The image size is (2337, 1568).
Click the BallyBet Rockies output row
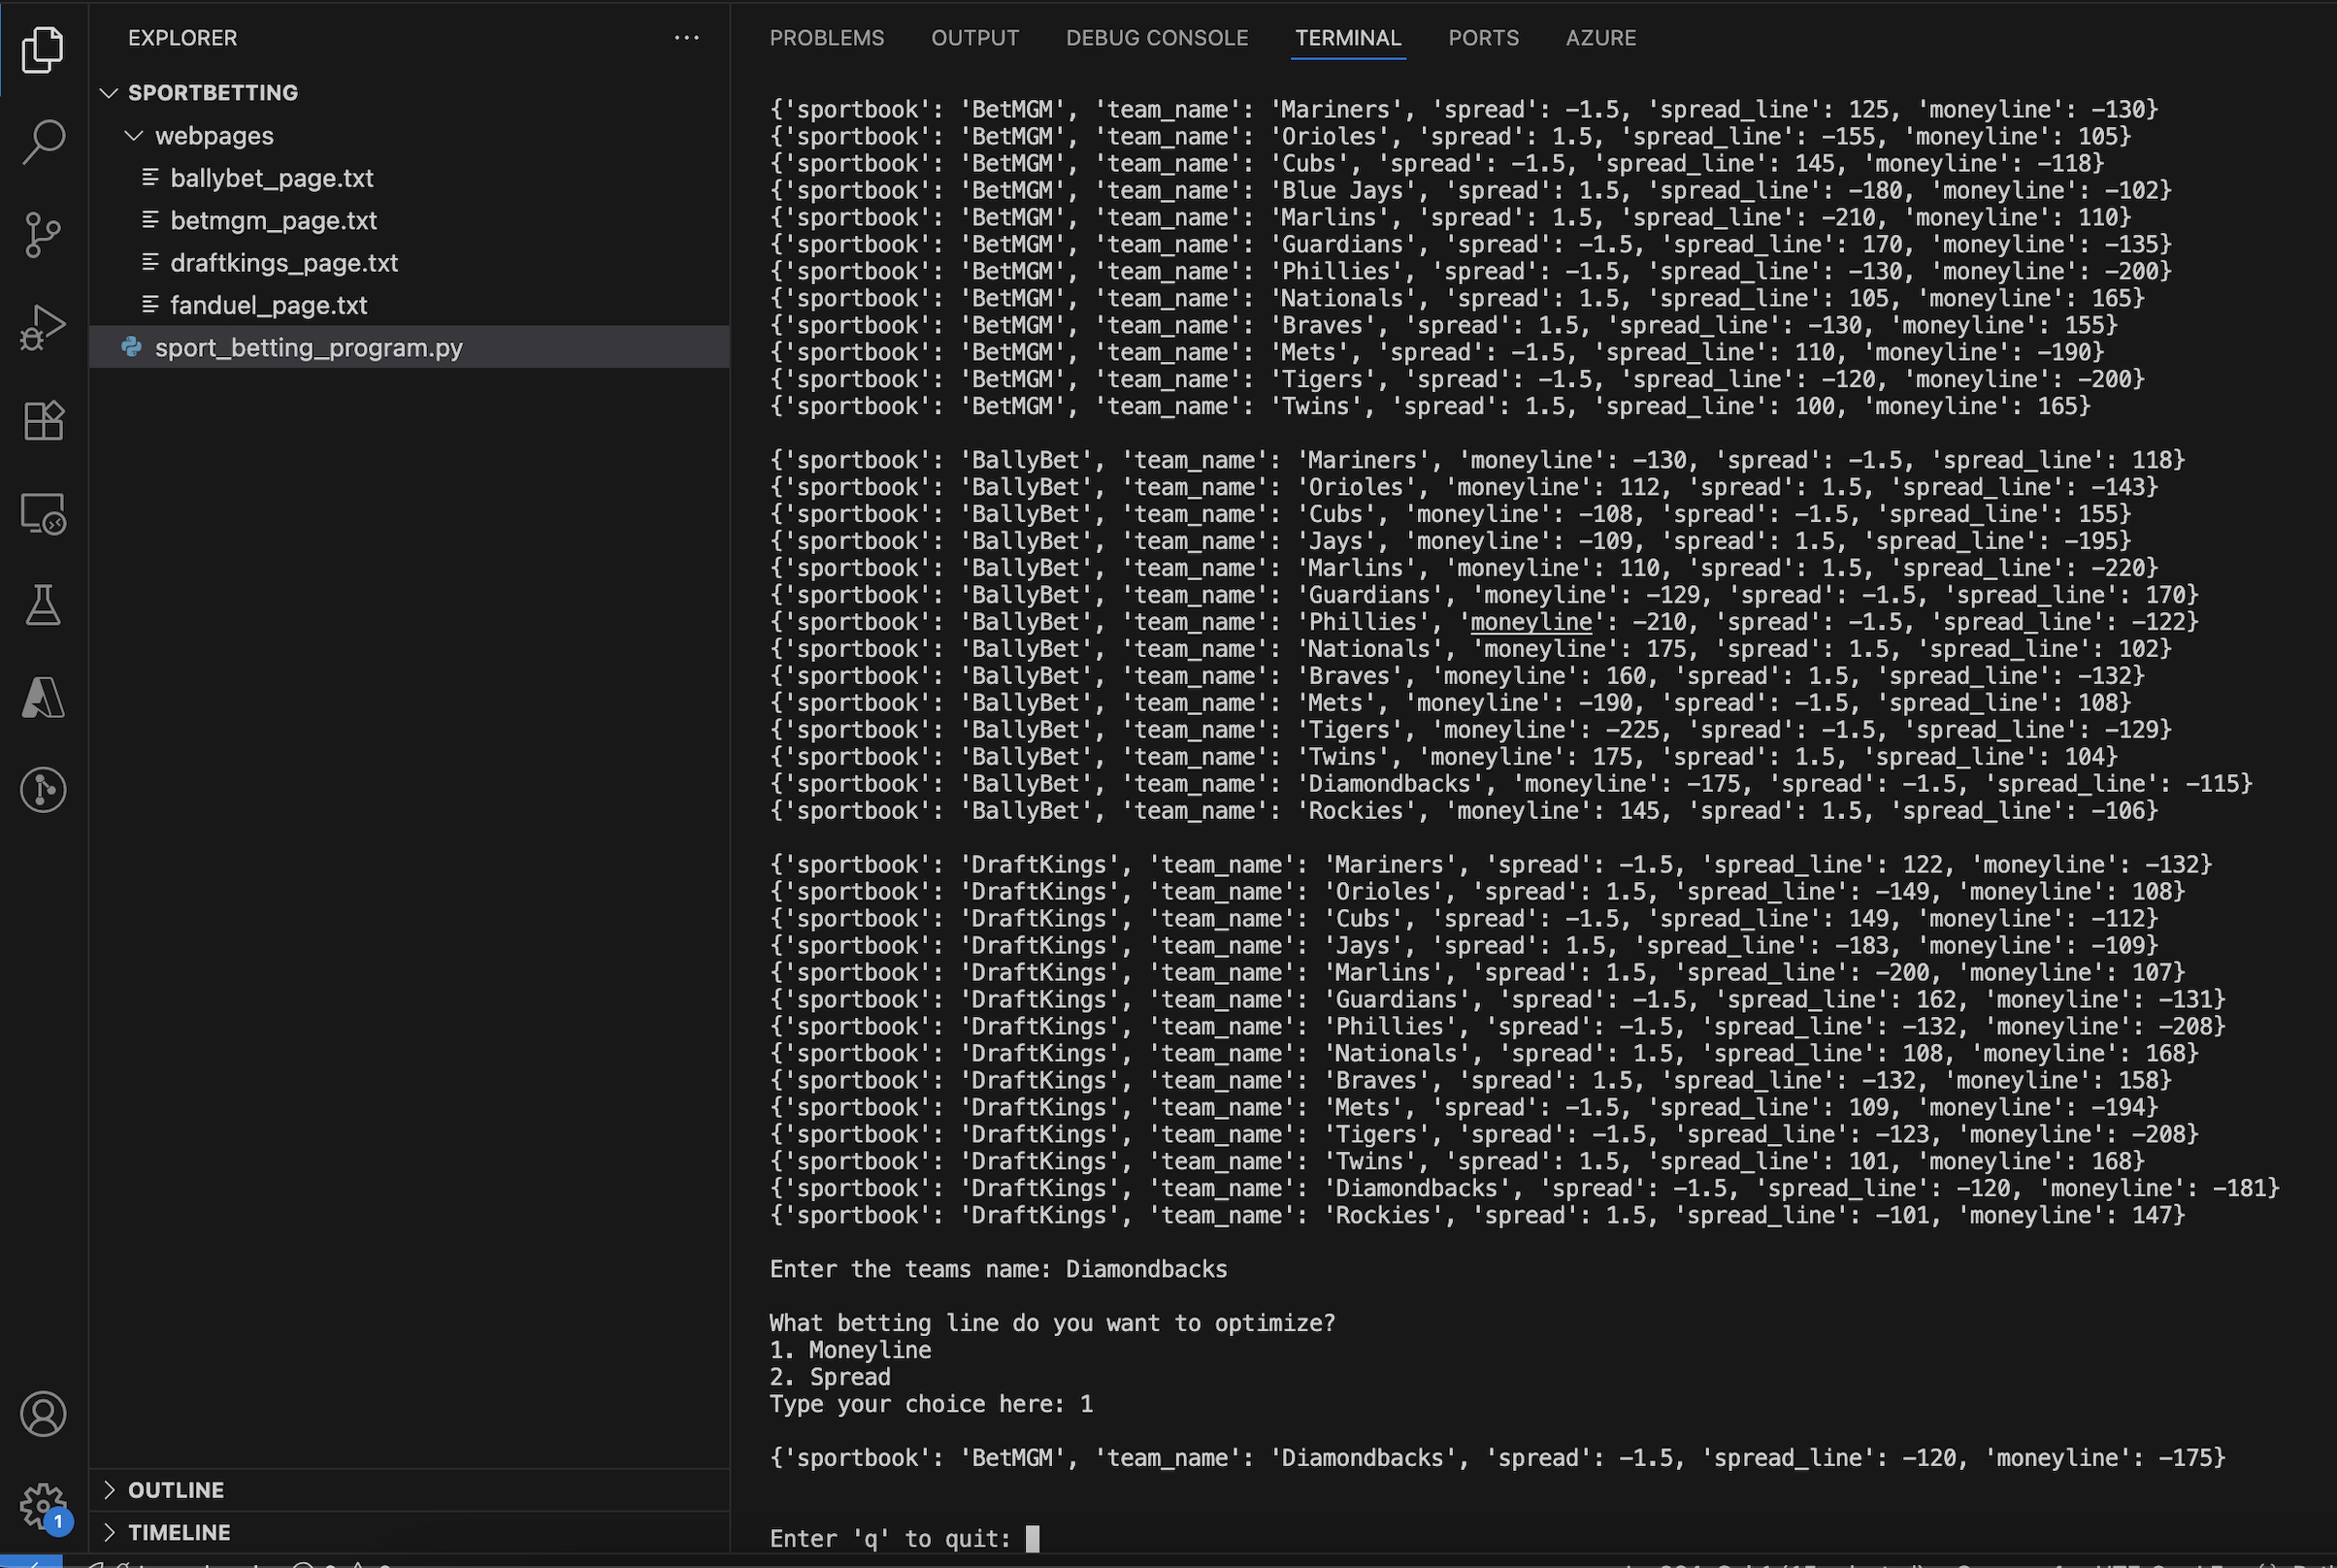click(1463, 811)
